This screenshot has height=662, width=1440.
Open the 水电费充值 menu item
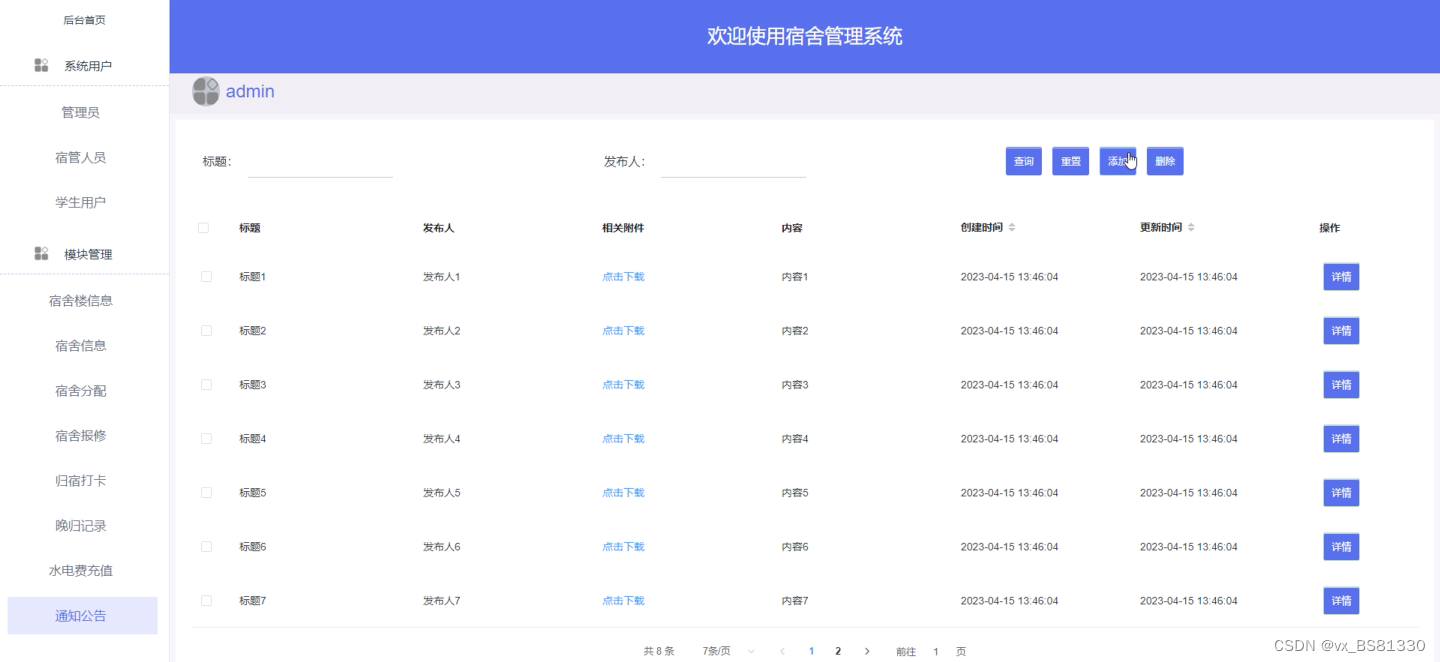pyautogui.click(x=81, y=571)
